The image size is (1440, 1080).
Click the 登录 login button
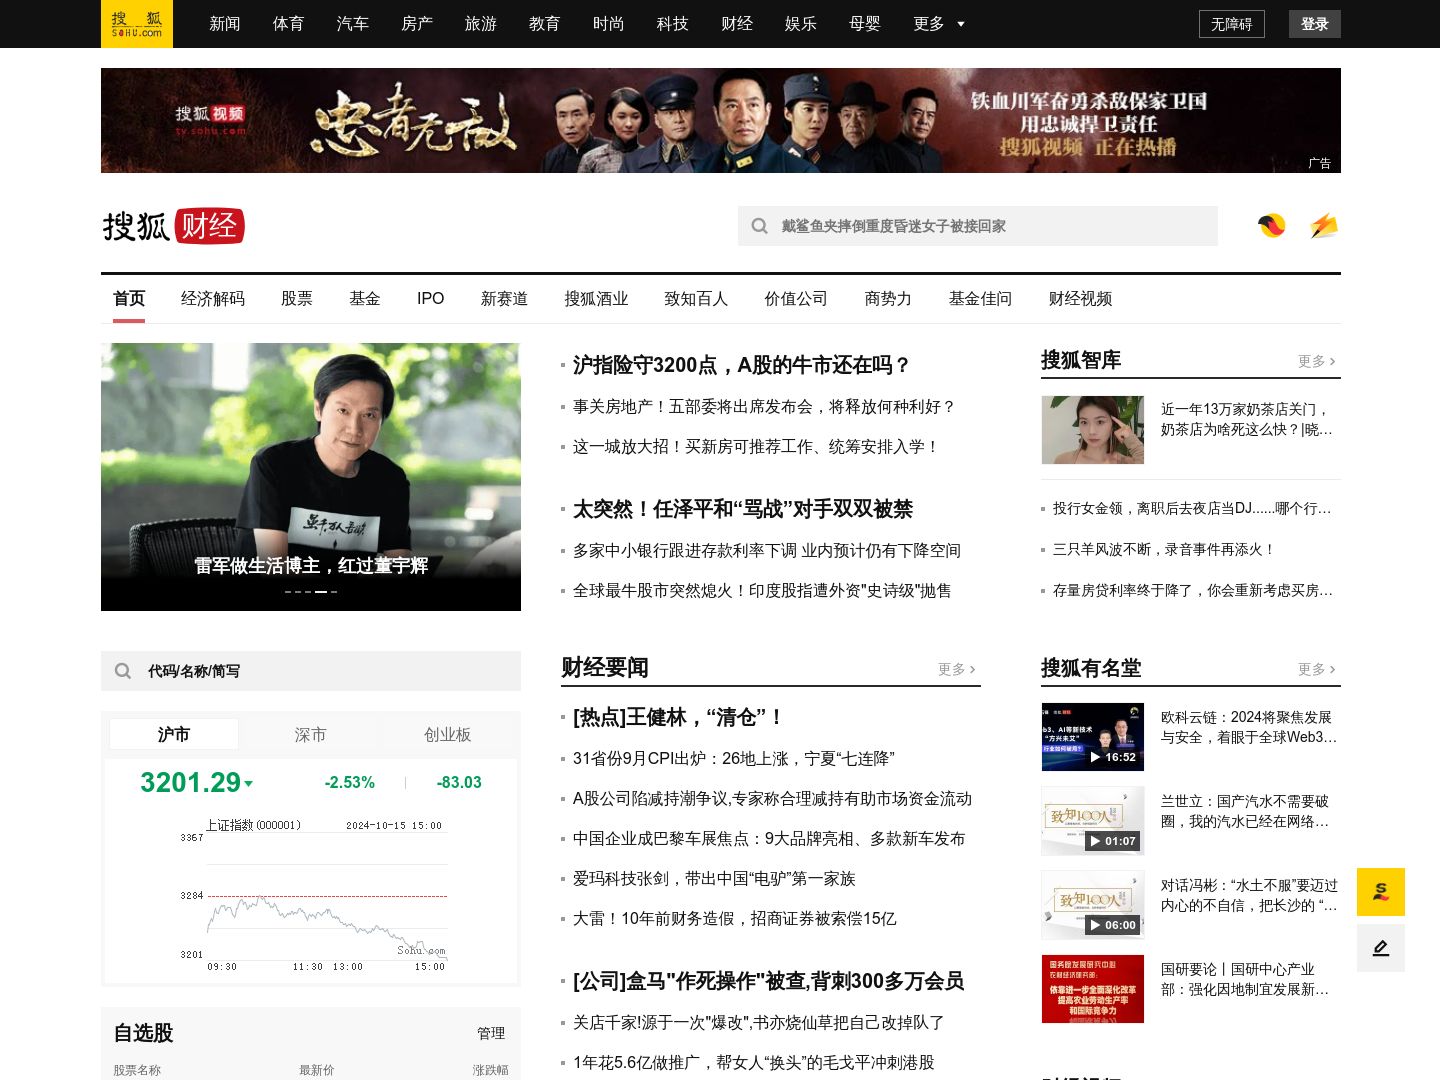[x=1315, y=24]
